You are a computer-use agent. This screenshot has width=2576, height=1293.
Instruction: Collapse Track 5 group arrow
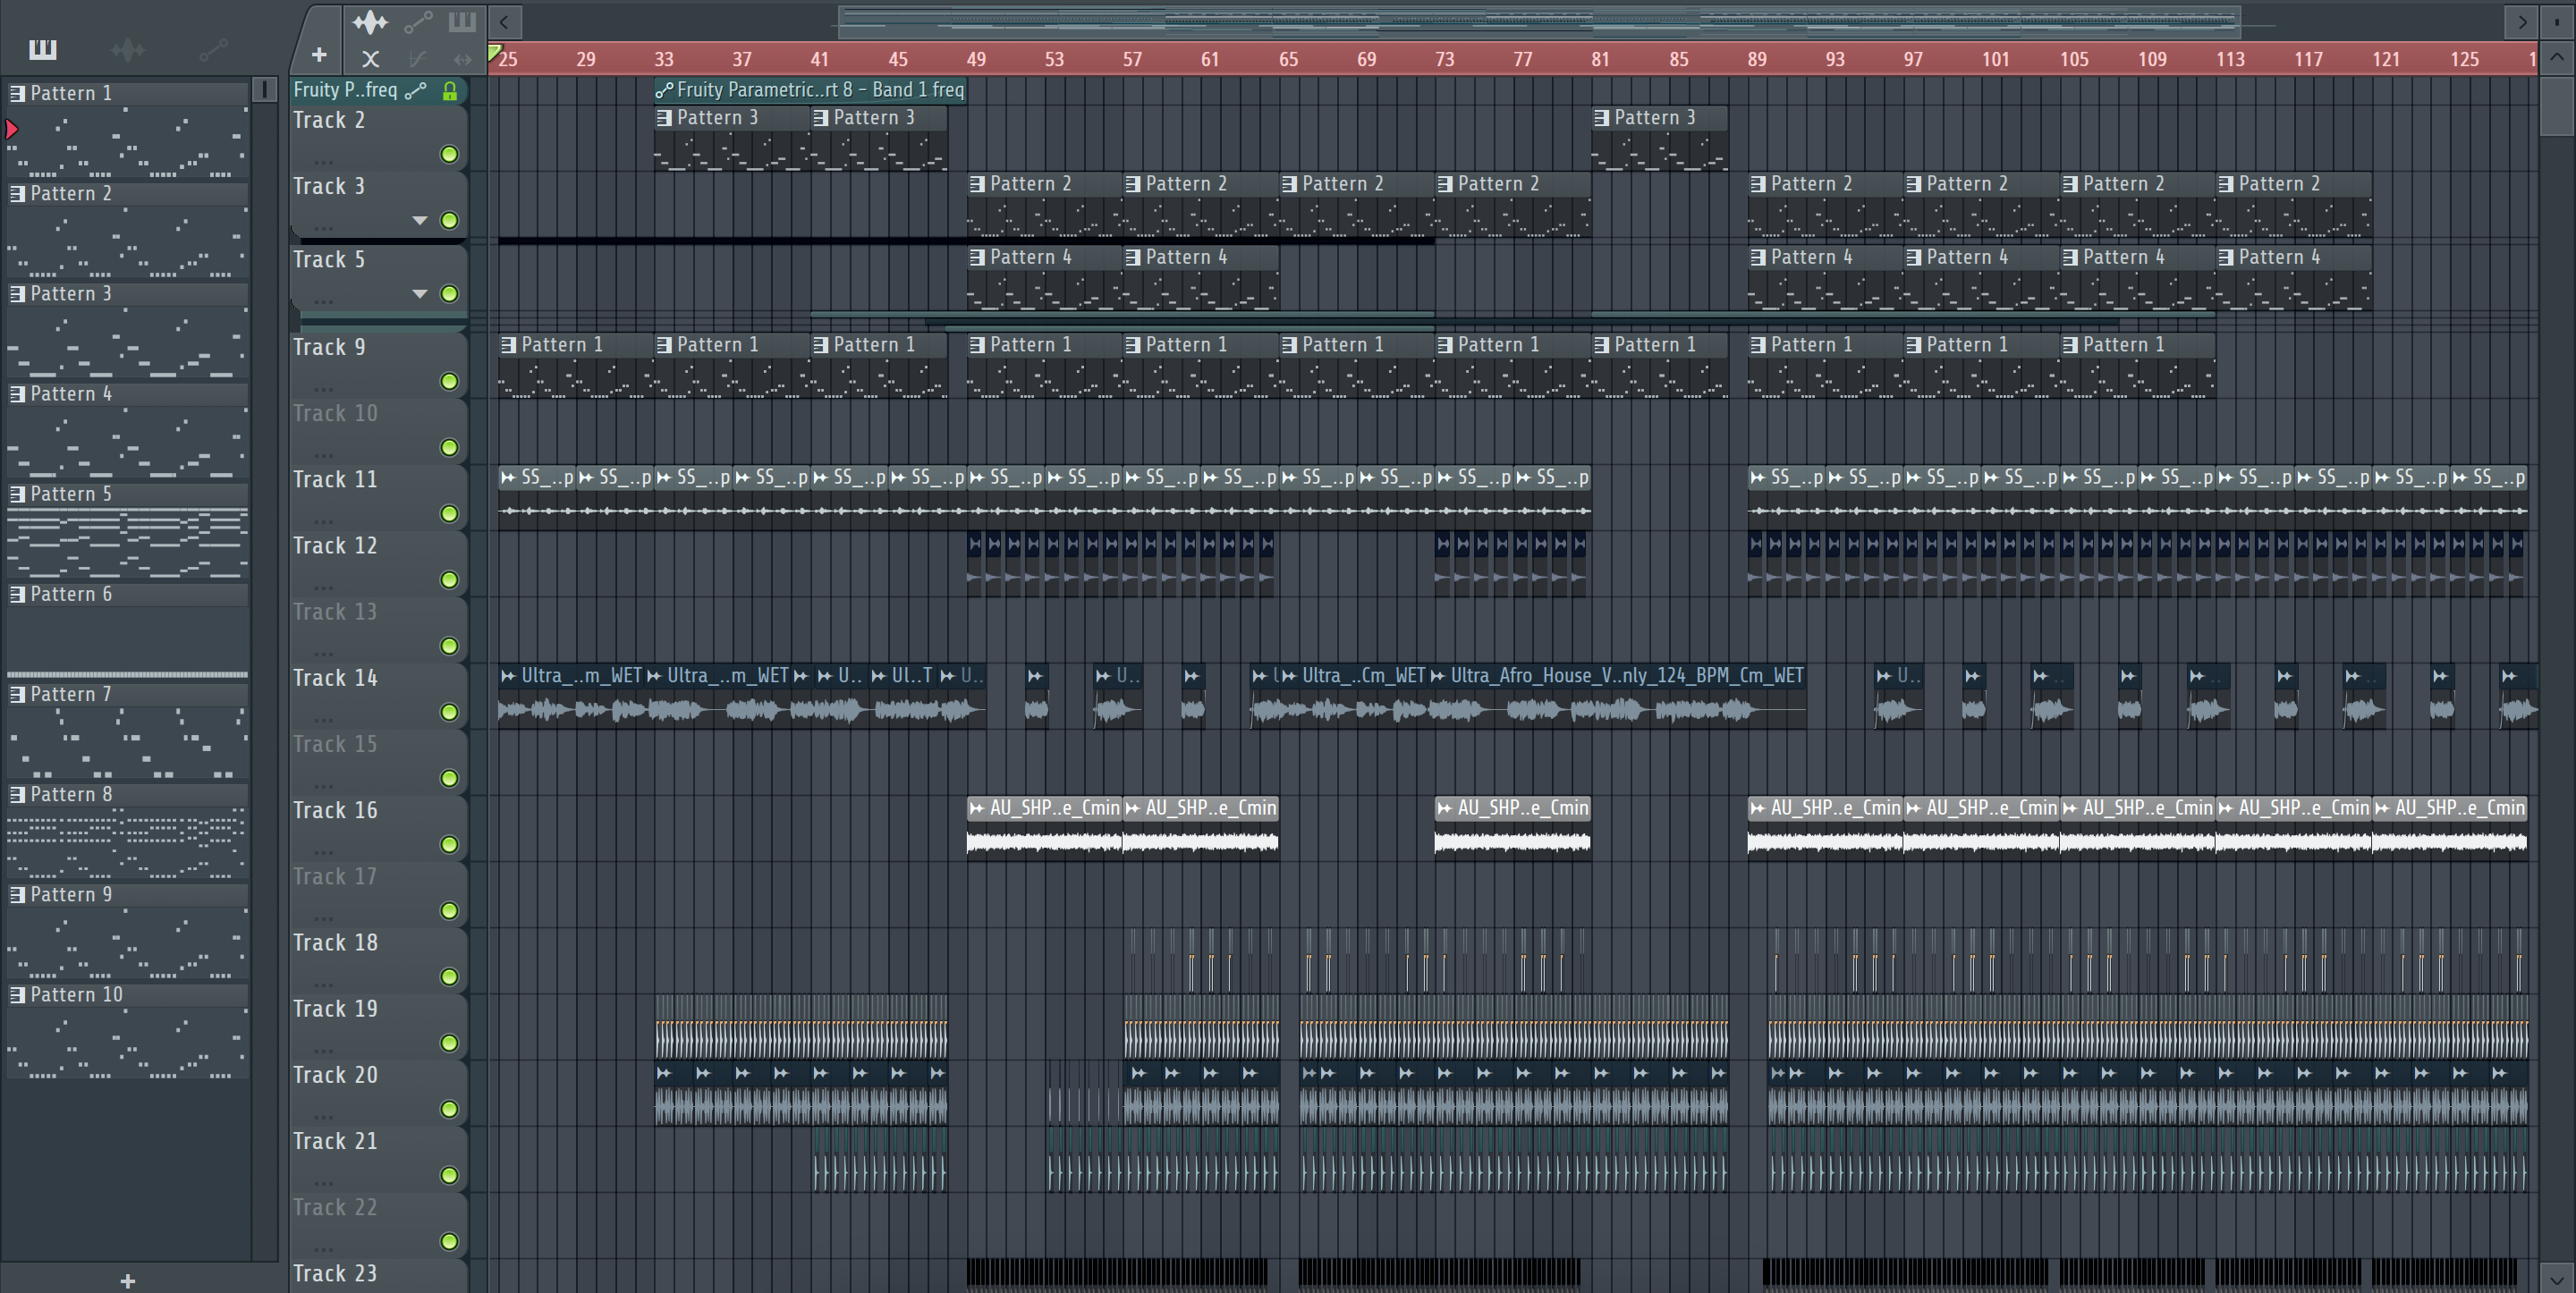[420, 294]
